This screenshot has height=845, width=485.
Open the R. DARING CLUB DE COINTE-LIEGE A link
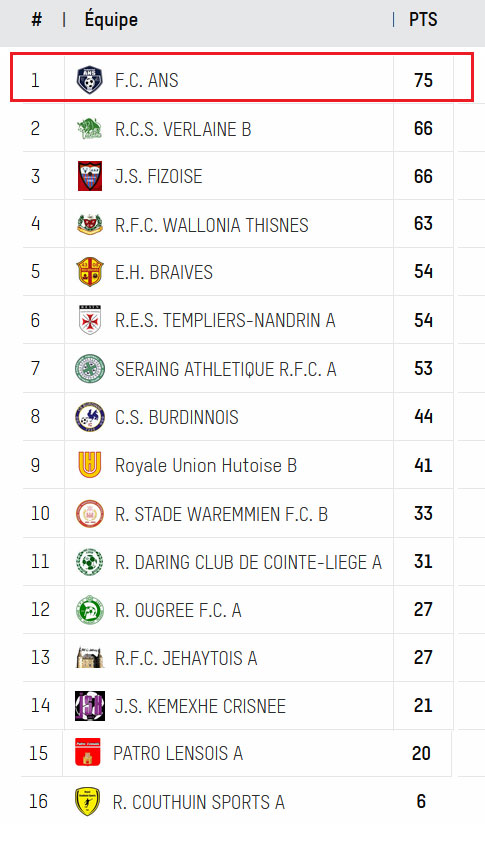[x=248, y=562]
